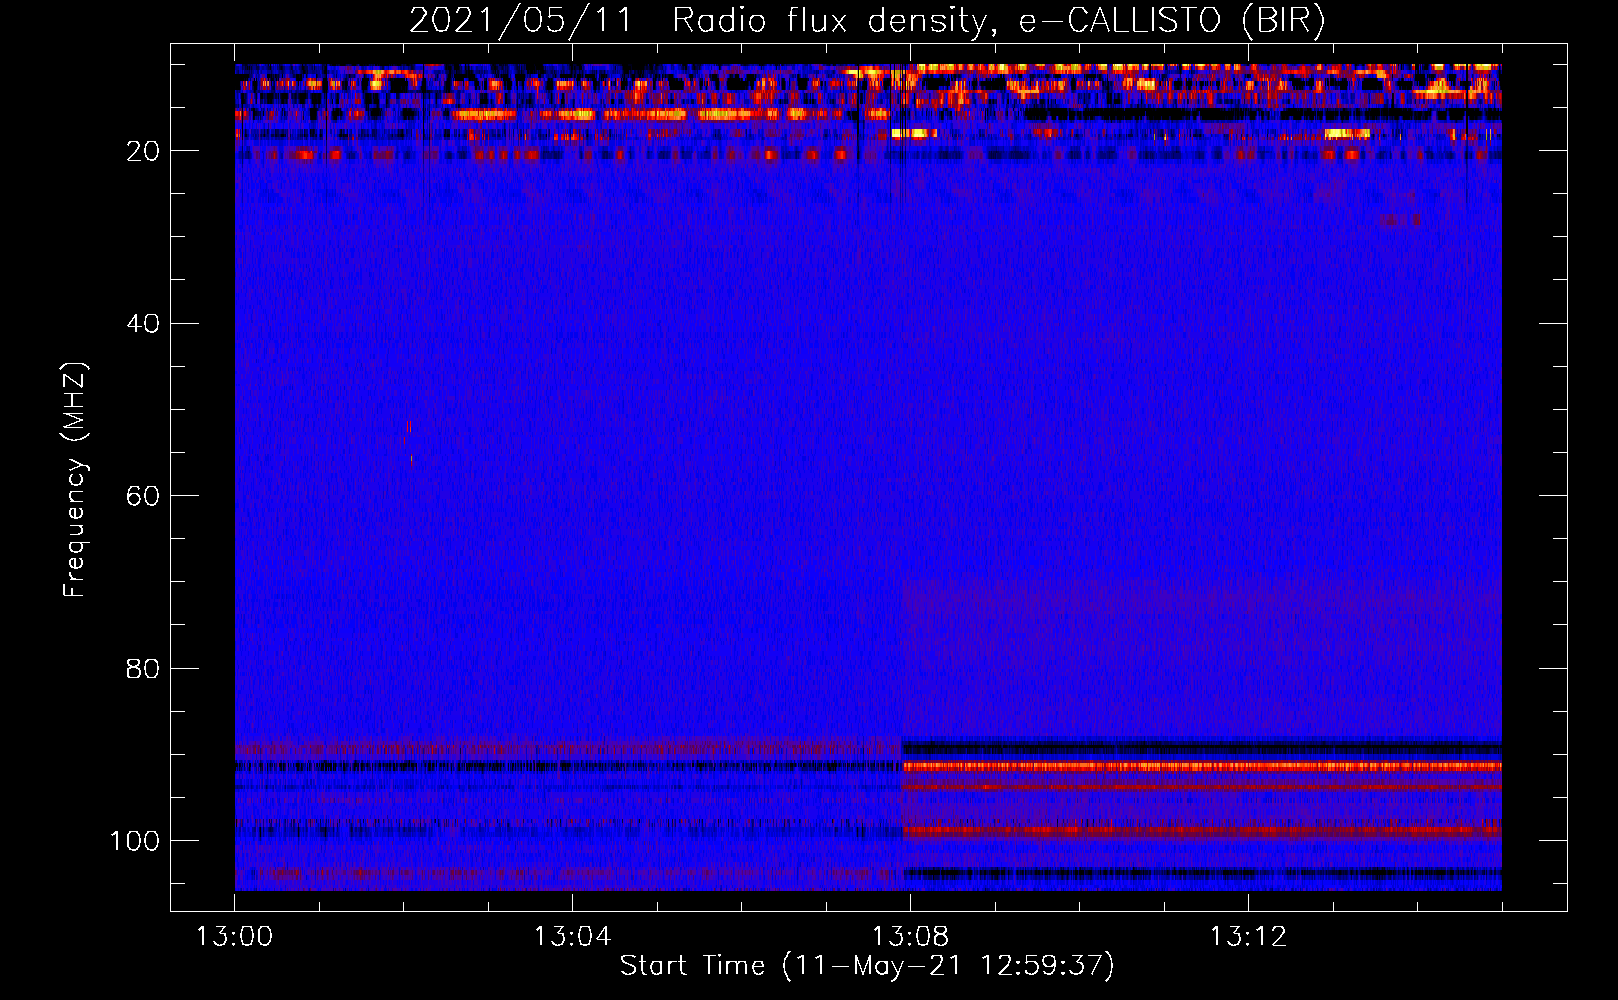Click the 13:00 time tick label
Viewport: 1618px width, 1000px height.
(x=235, y=937)
